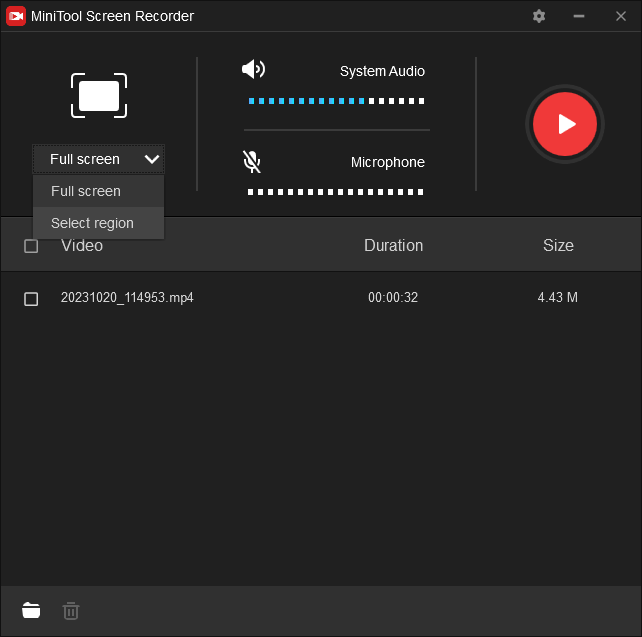Click the Duration column header
642x637 pixels.
pos(393,246)
